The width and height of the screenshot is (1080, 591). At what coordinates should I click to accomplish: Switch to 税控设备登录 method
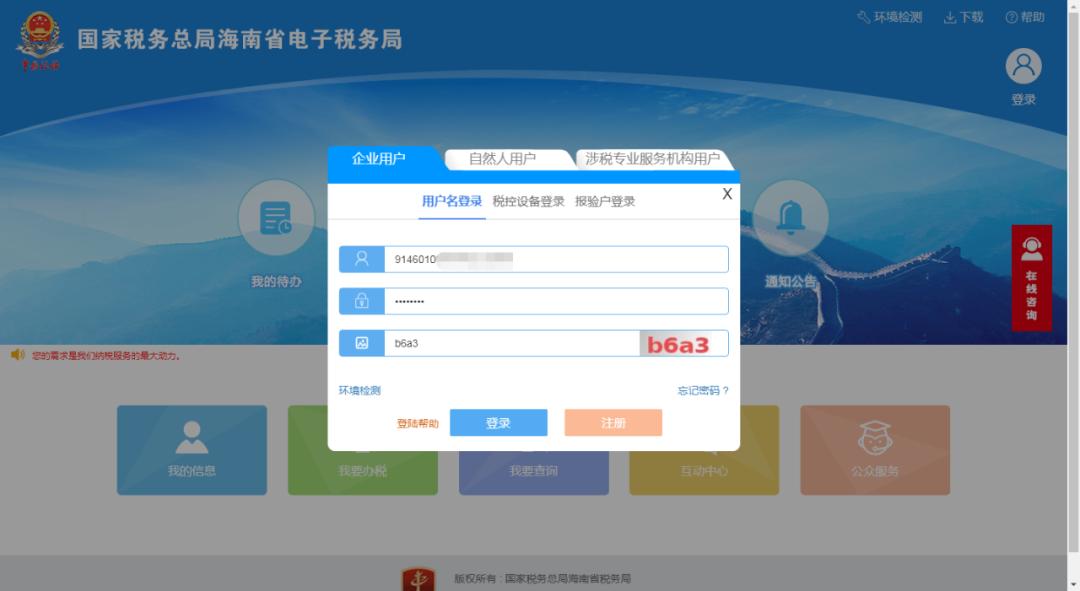click(528, 201)
